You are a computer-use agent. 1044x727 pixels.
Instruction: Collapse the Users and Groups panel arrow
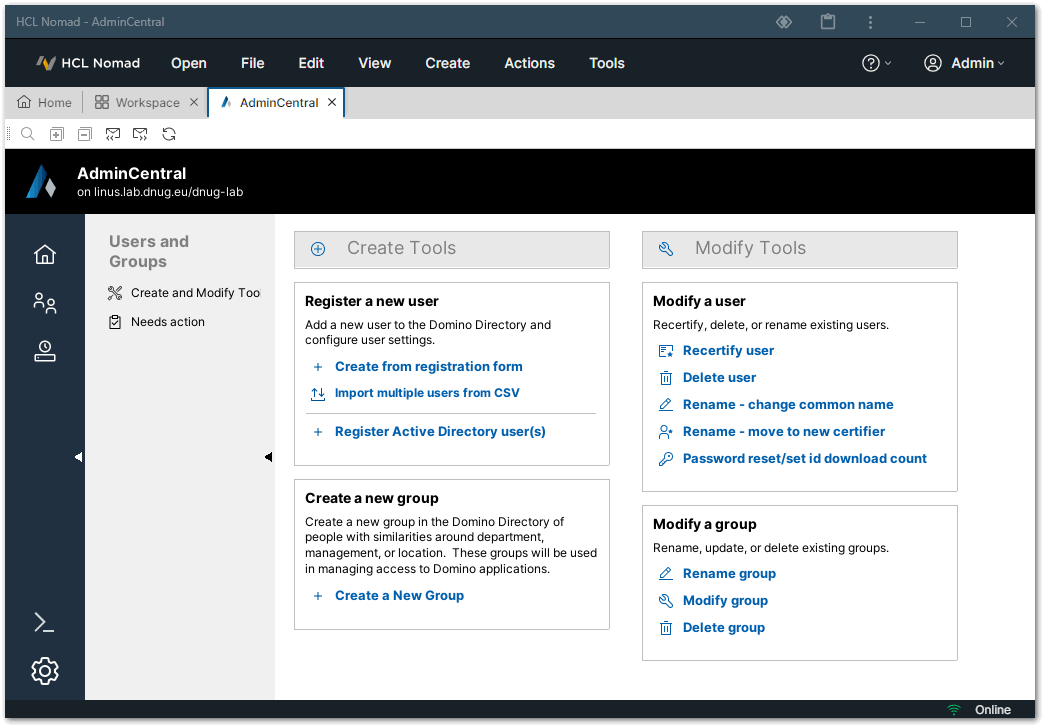(x=268, y=457)
